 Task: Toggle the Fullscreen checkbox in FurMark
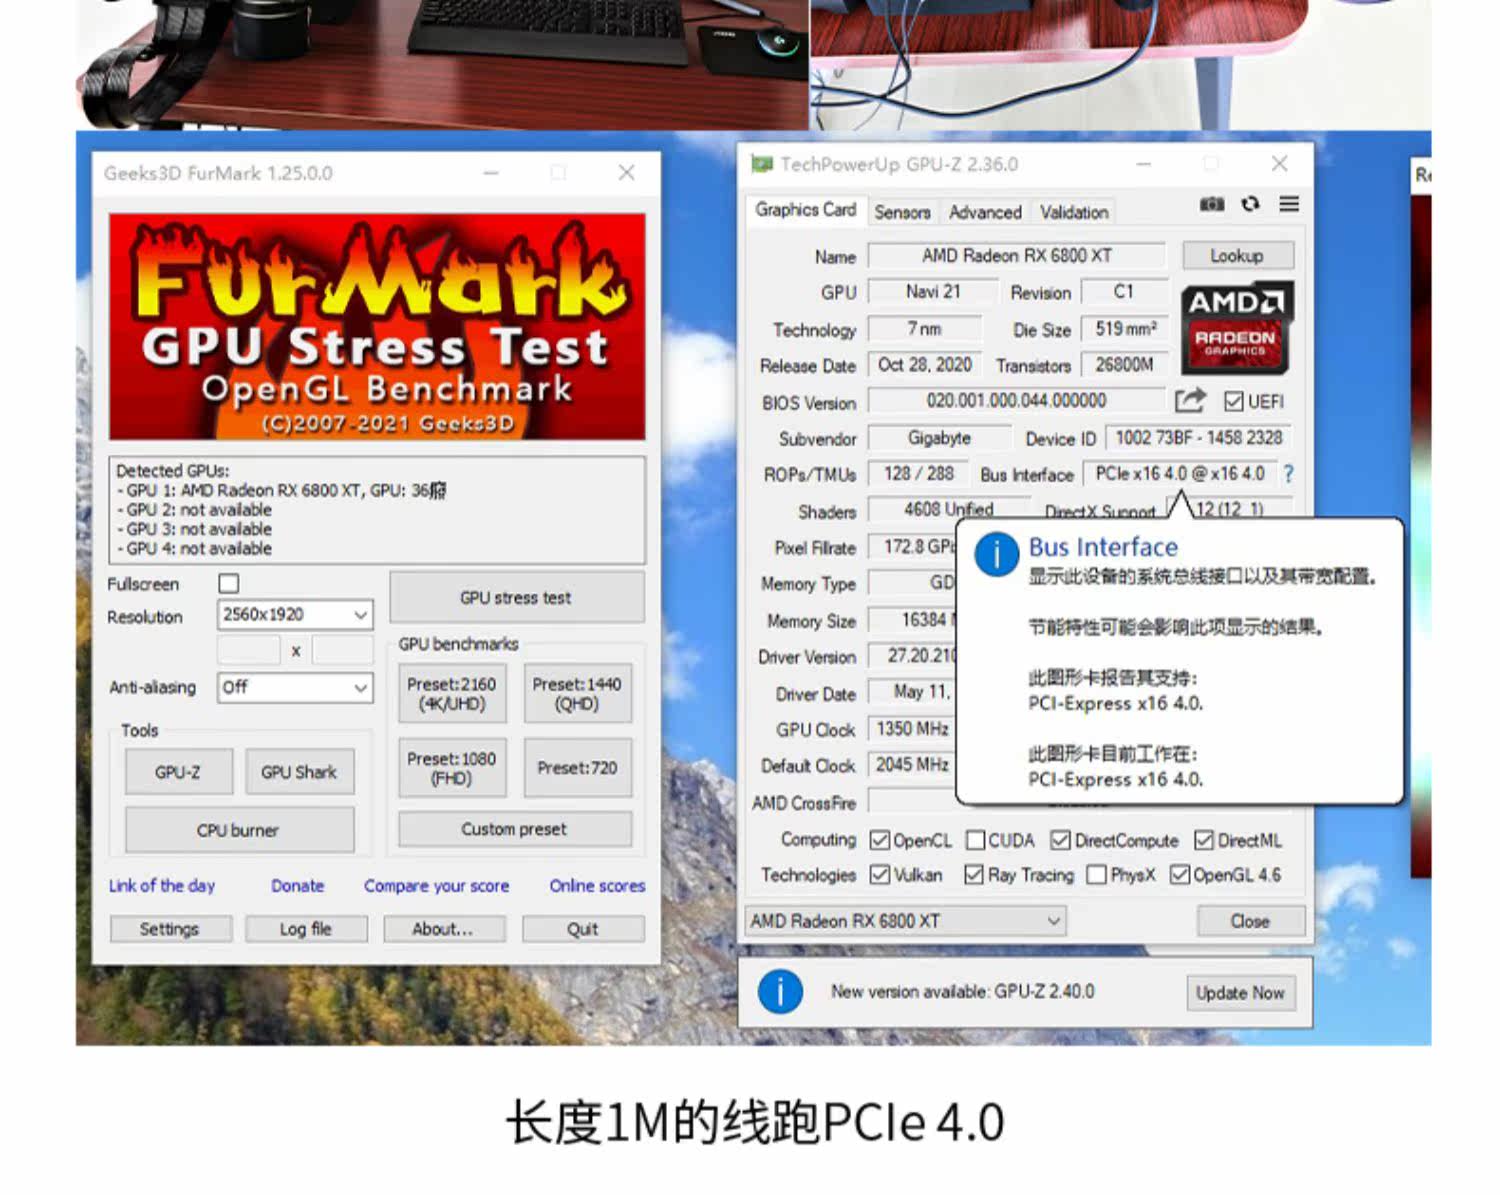(229, 583)
